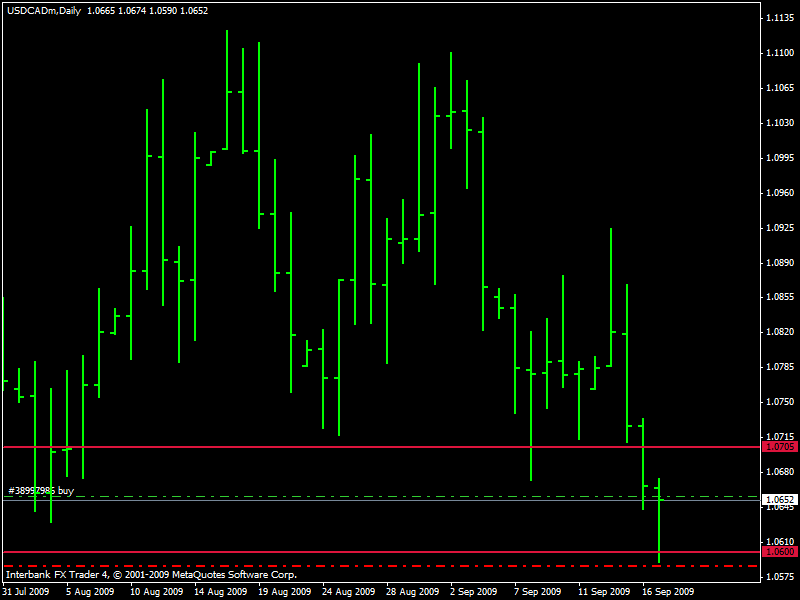Click the 14 Aug 2009 date label
The height and width of the screenshot is (600, 800).
click(220, 591)
